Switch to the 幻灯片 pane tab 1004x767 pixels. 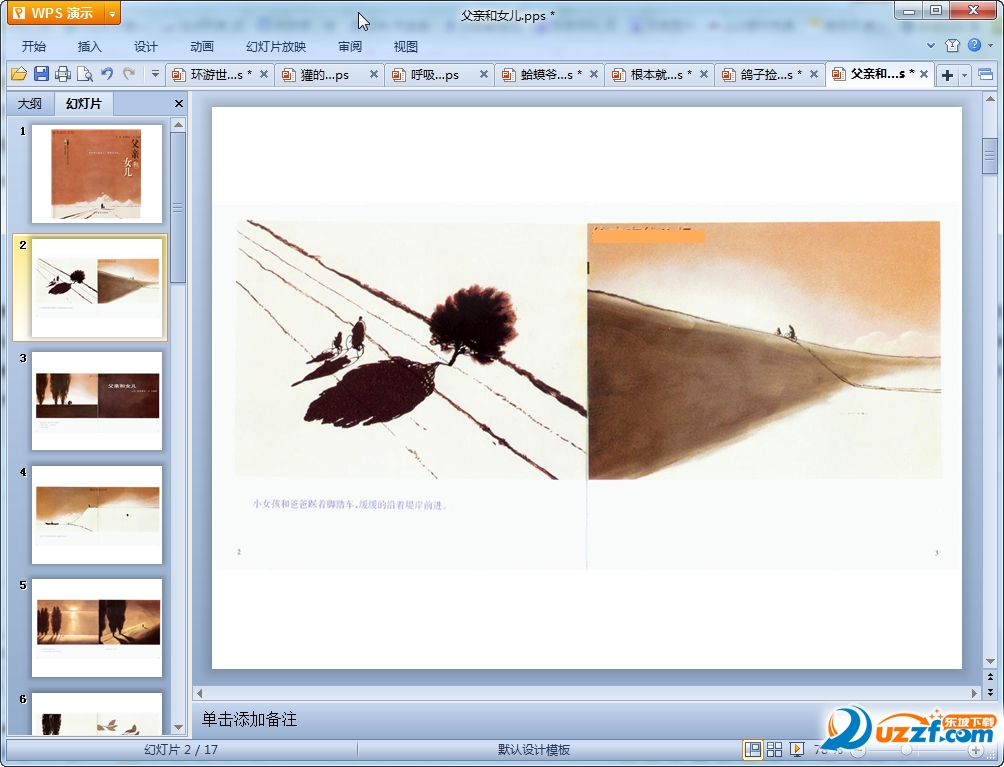coord(84,104)
